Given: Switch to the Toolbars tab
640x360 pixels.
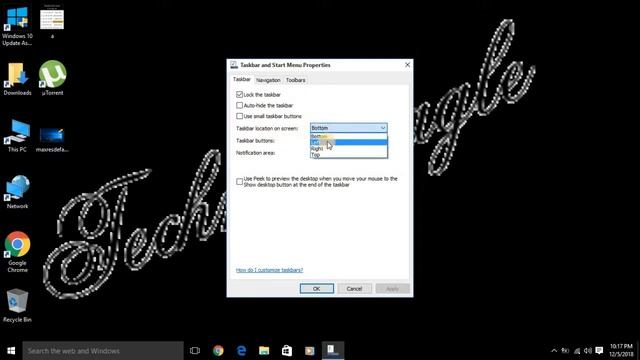Looking at the screenshot, I should [296, 80].
